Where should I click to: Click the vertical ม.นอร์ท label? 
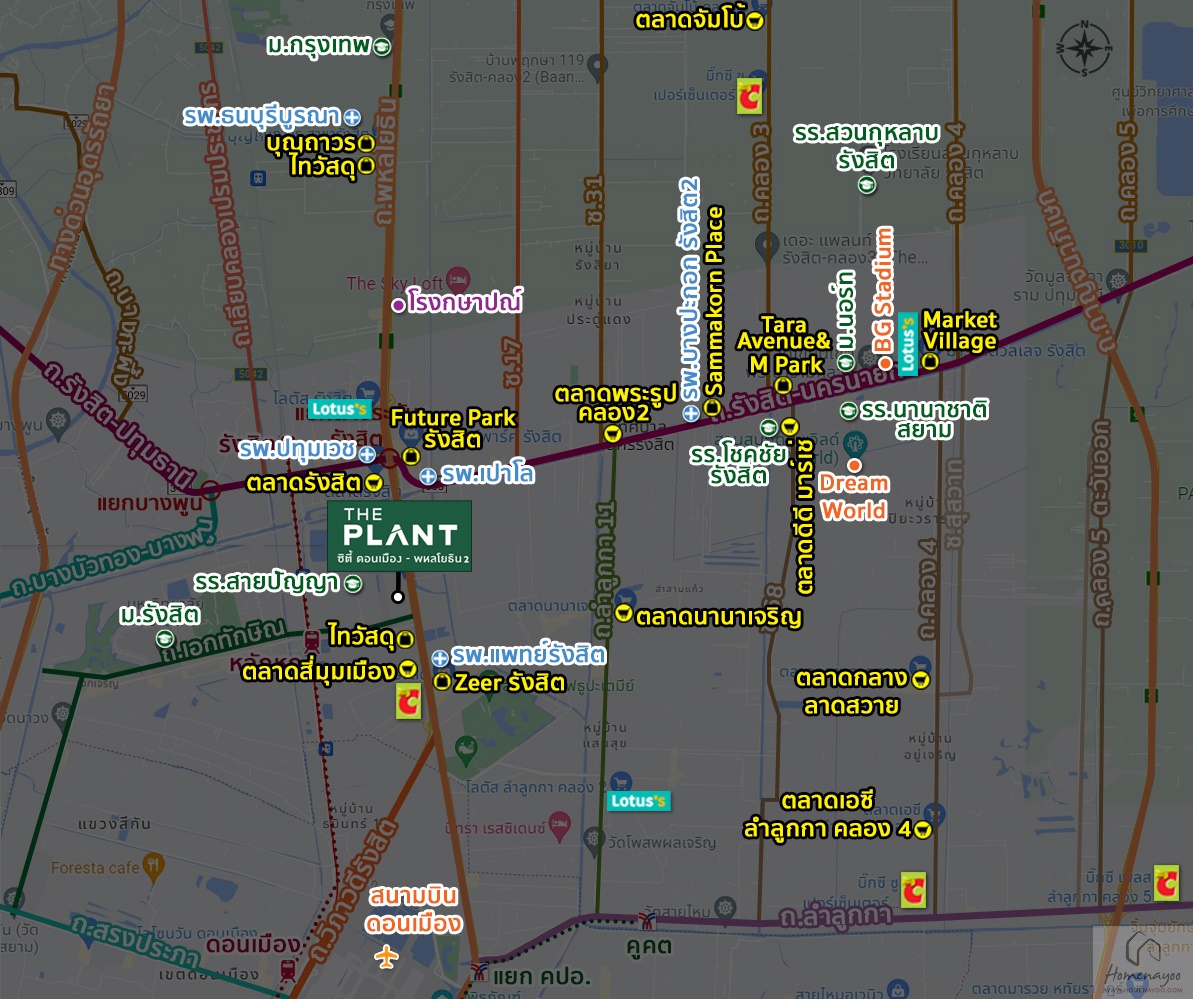846,312
